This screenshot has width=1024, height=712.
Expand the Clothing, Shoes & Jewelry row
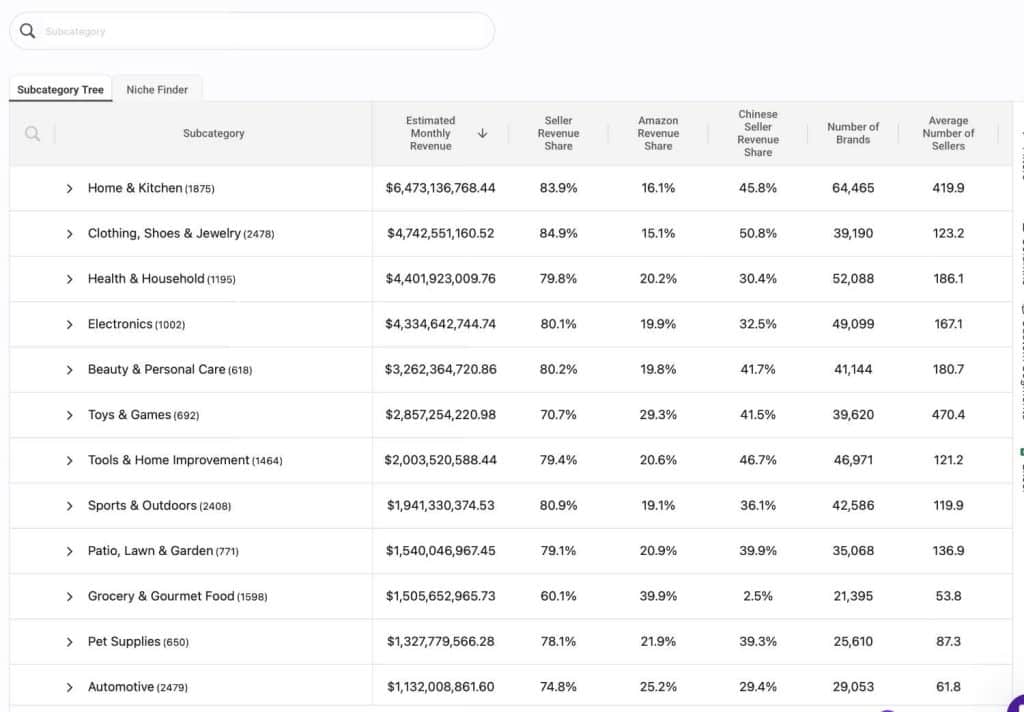pos(69,234)
